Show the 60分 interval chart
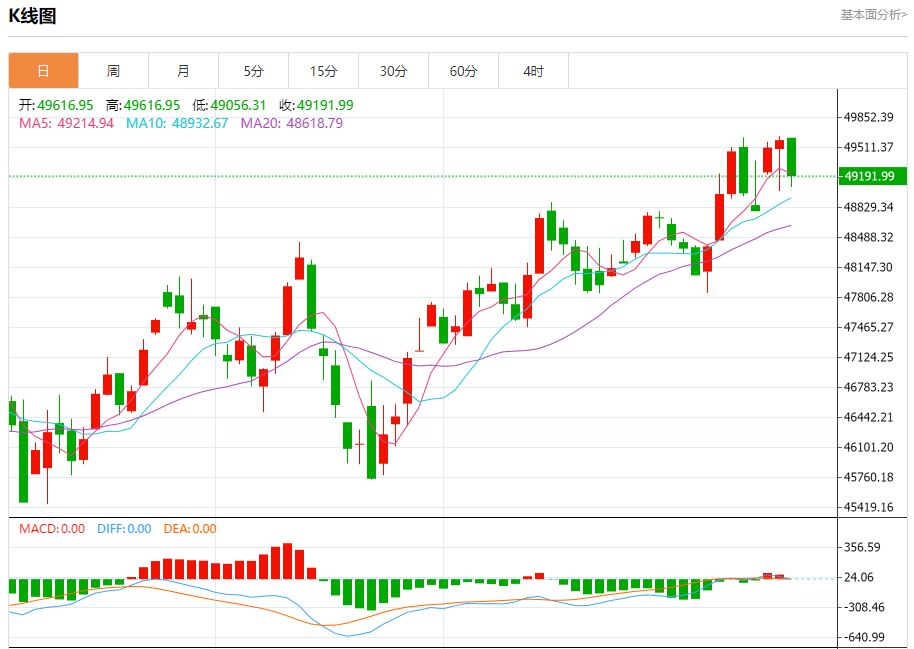This screenshot has width=914, height=649. pyautogui.click(x=463, y=71)
